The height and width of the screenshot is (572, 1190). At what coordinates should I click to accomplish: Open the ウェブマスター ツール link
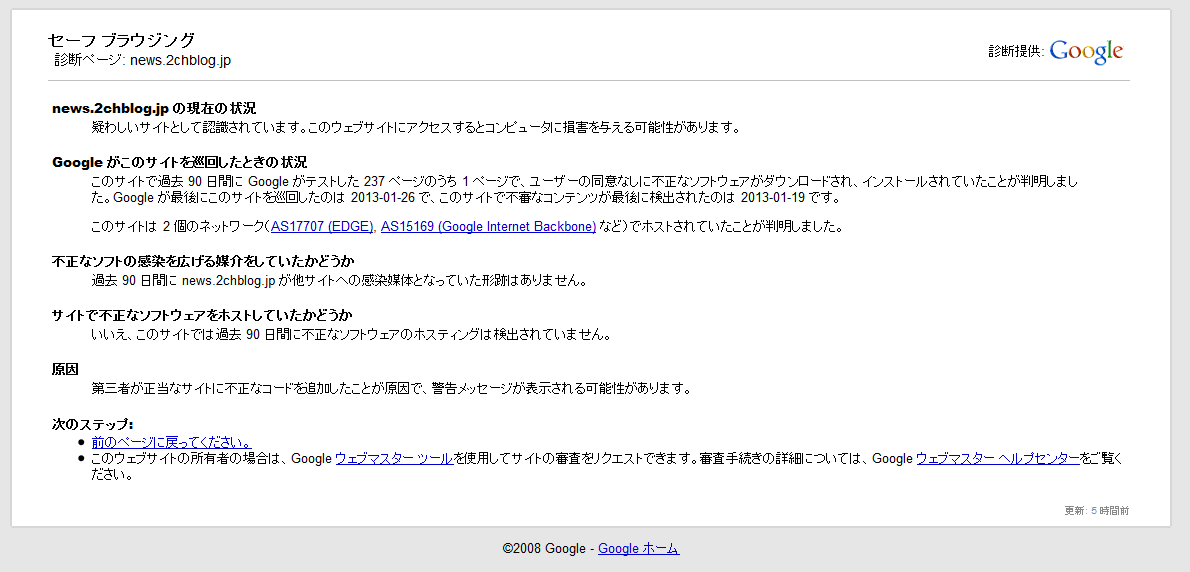[x=395, y=458]
